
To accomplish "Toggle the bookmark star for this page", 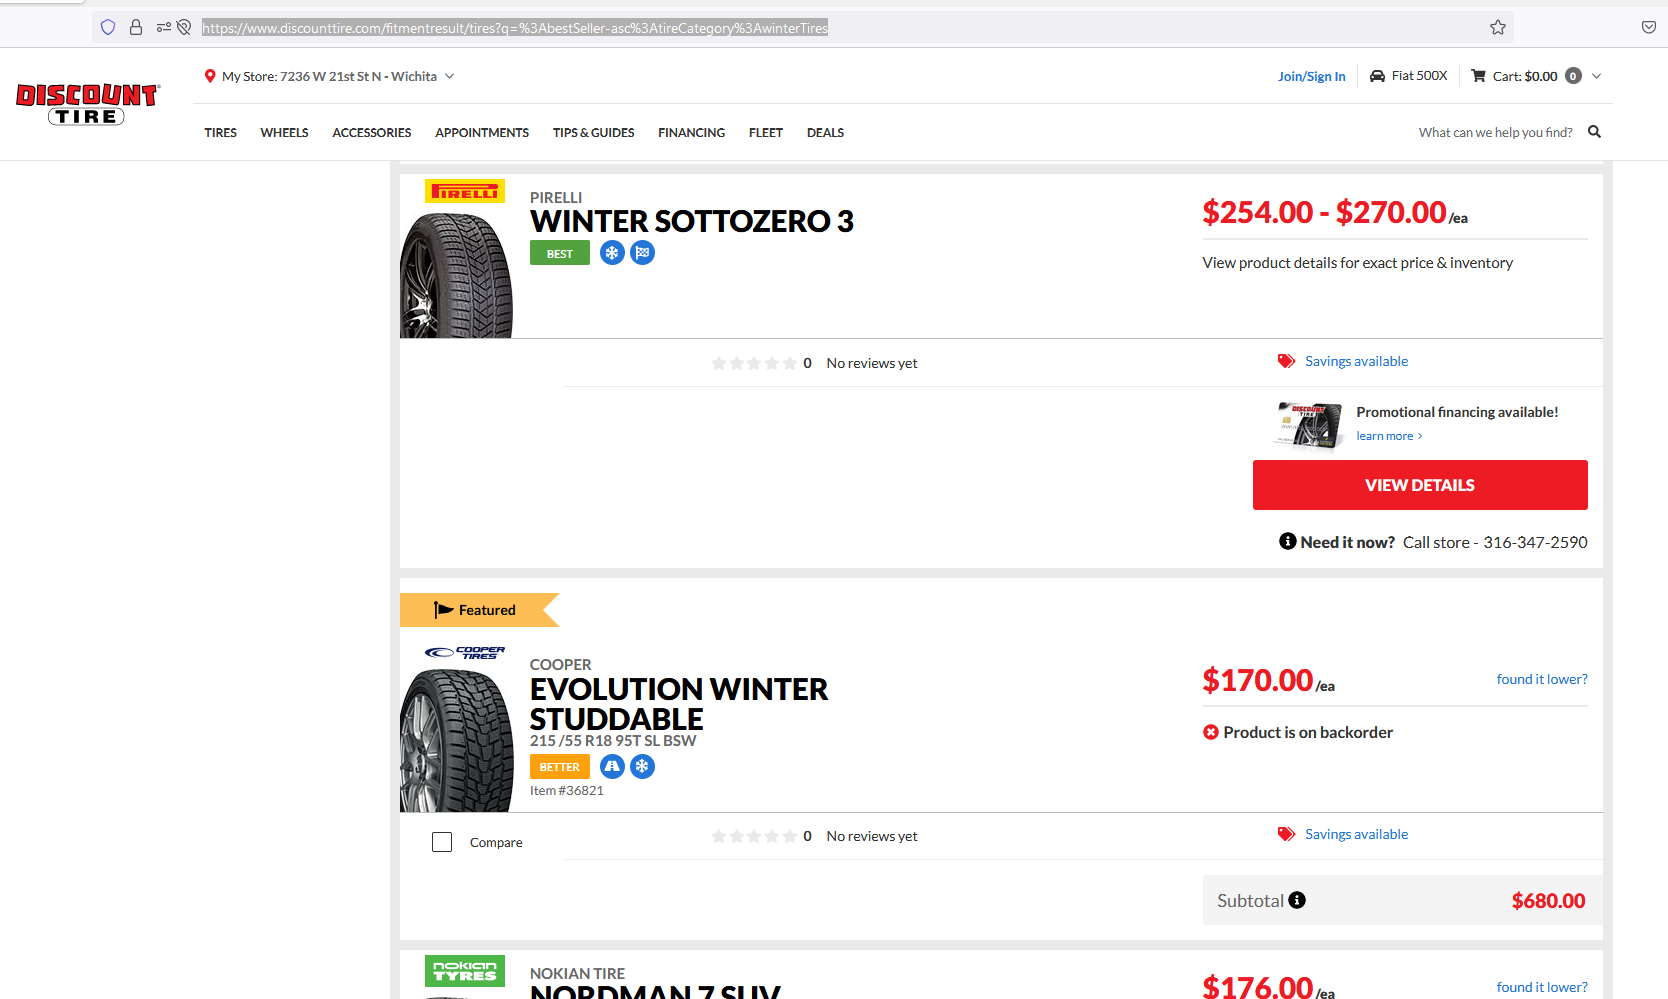I will [x=1497, y=27].
